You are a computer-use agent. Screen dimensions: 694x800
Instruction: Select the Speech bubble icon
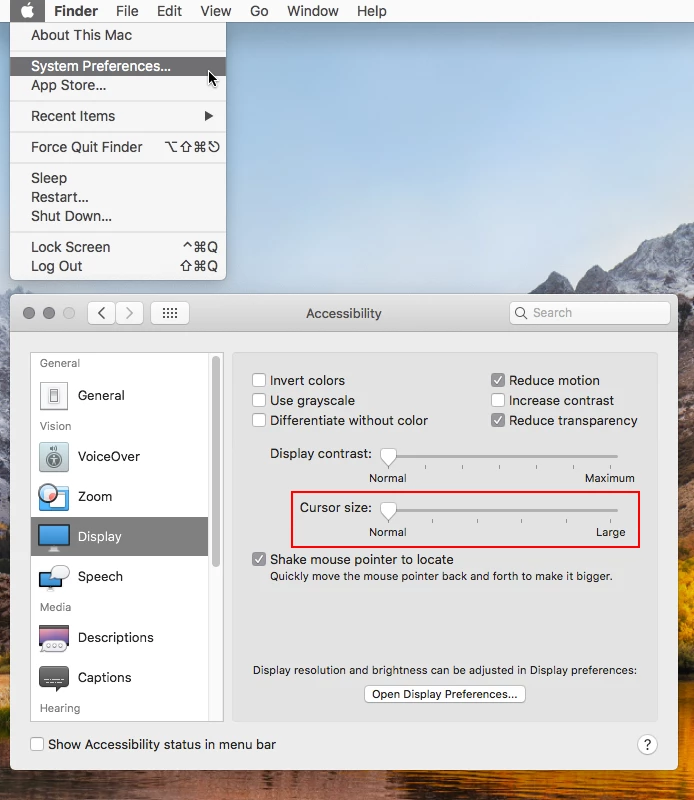54,577
